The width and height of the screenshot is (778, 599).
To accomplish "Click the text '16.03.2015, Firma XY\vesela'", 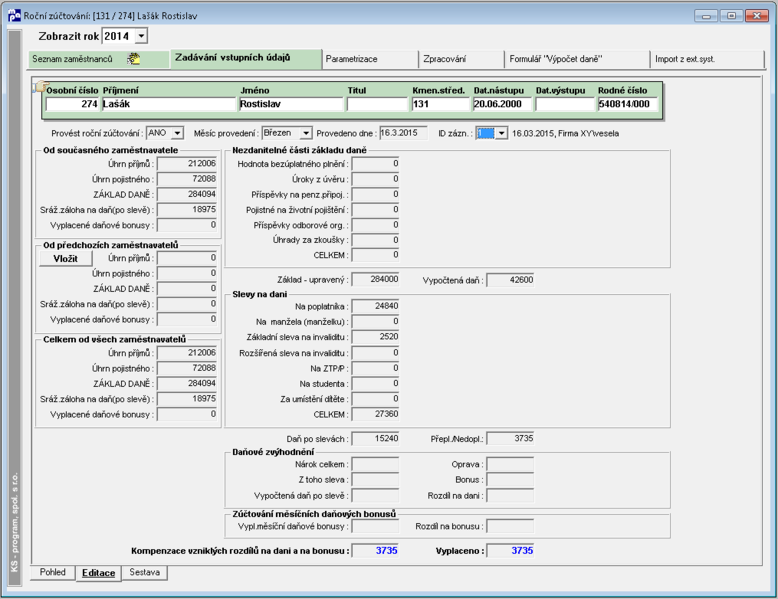I will (x=565, y=133).
